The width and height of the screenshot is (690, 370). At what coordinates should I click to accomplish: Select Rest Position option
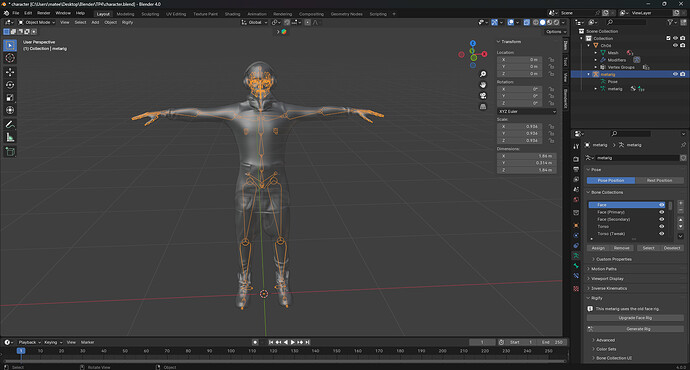click(x=659, y=180)
